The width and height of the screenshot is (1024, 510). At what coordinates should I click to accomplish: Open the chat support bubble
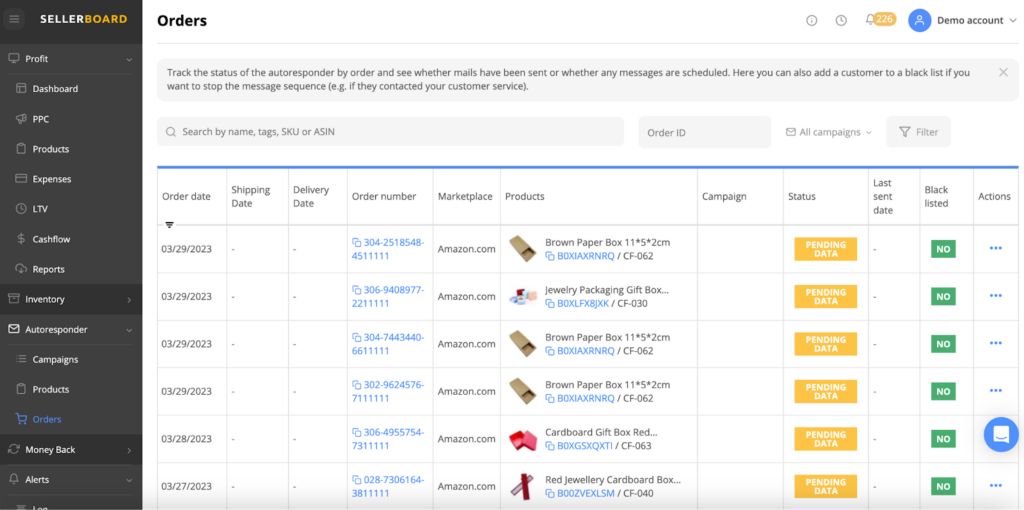pyautogui.click(x=1000, y=434)
